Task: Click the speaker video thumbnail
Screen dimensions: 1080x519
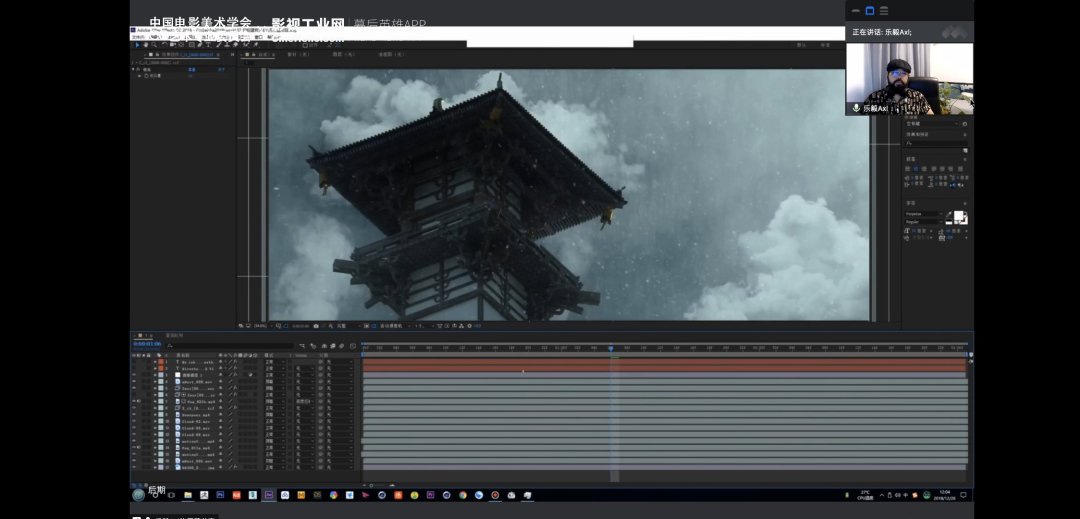Action: [909, 78]
